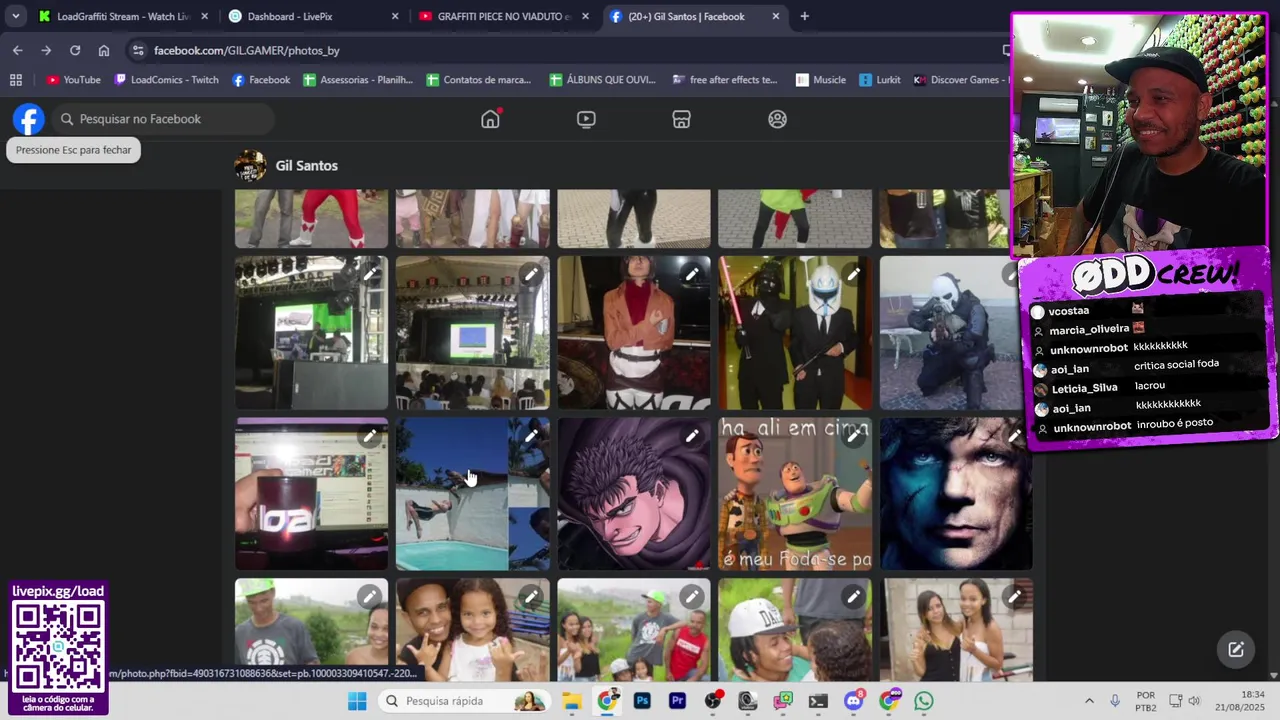Open the Windows Start menu
1280x720 pixels.
[x=357, y=701]
